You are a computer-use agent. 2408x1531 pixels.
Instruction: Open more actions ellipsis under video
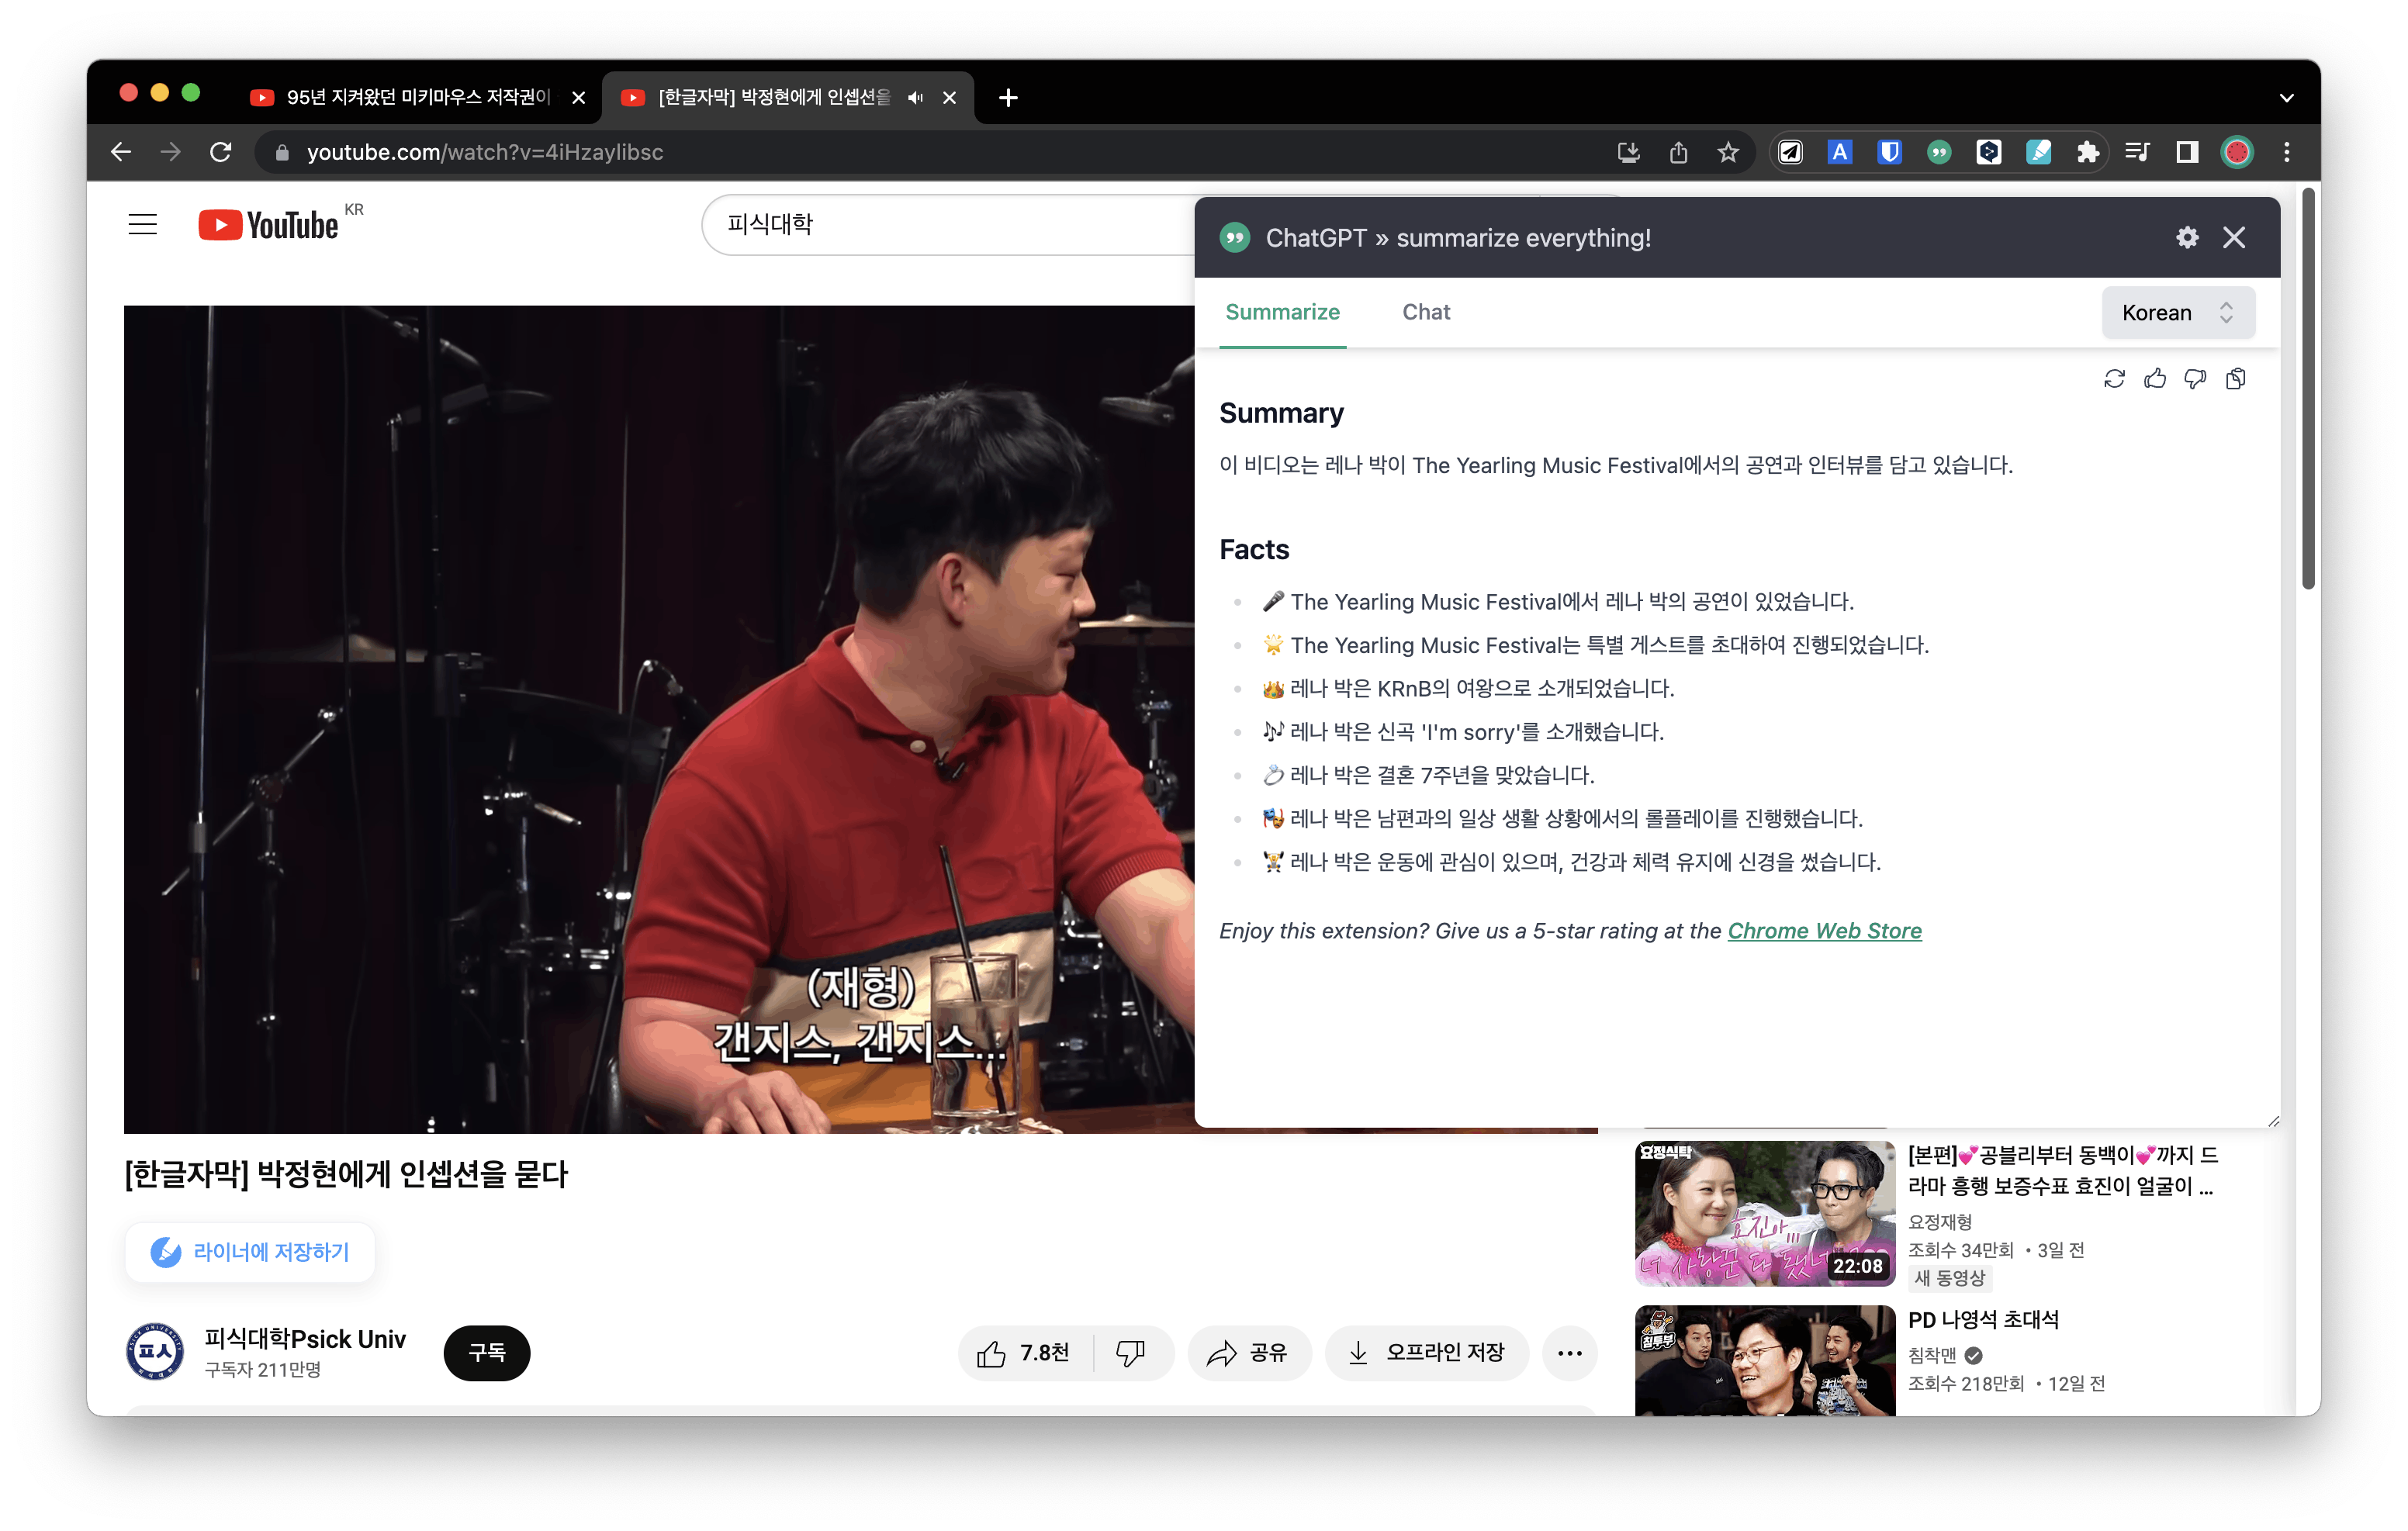pos(1570,1353)
